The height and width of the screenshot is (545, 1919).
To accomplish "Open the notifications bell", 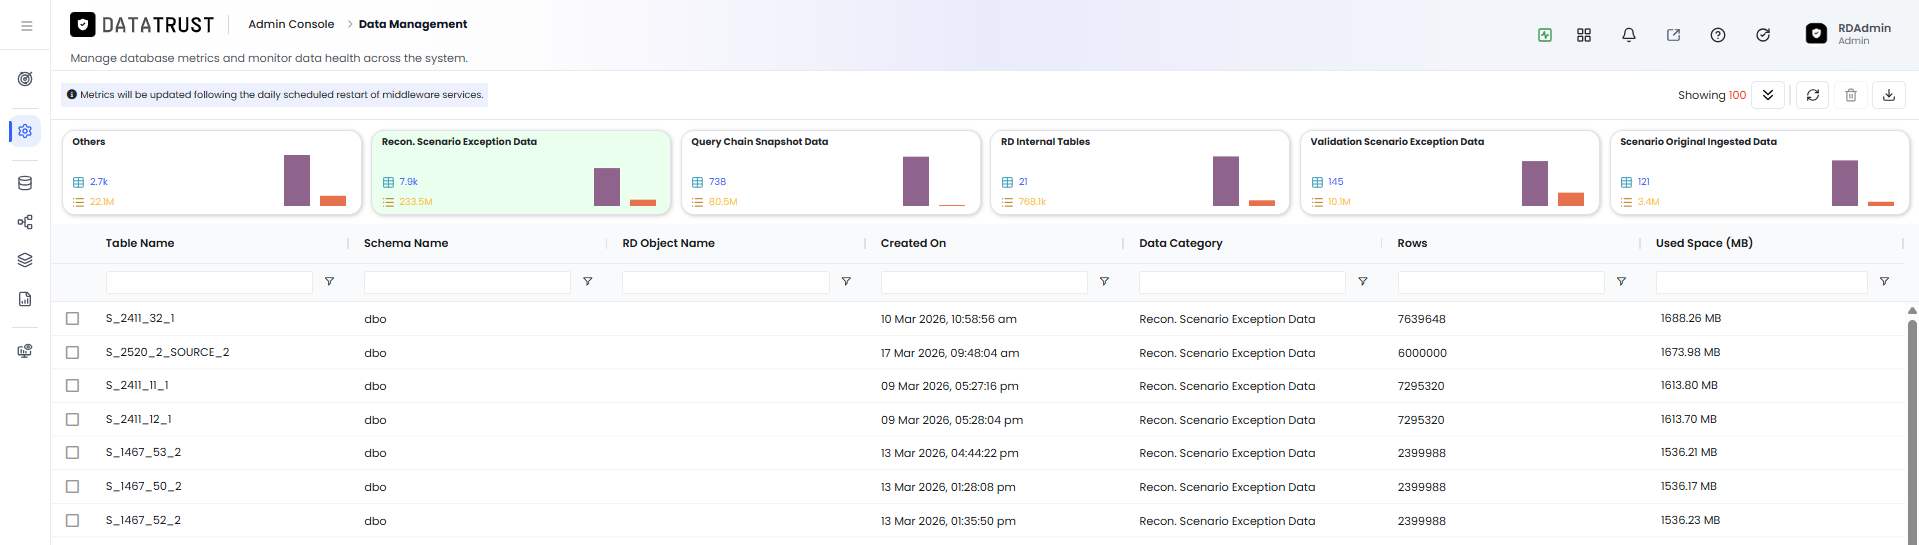I will (x=1629, y=35).
